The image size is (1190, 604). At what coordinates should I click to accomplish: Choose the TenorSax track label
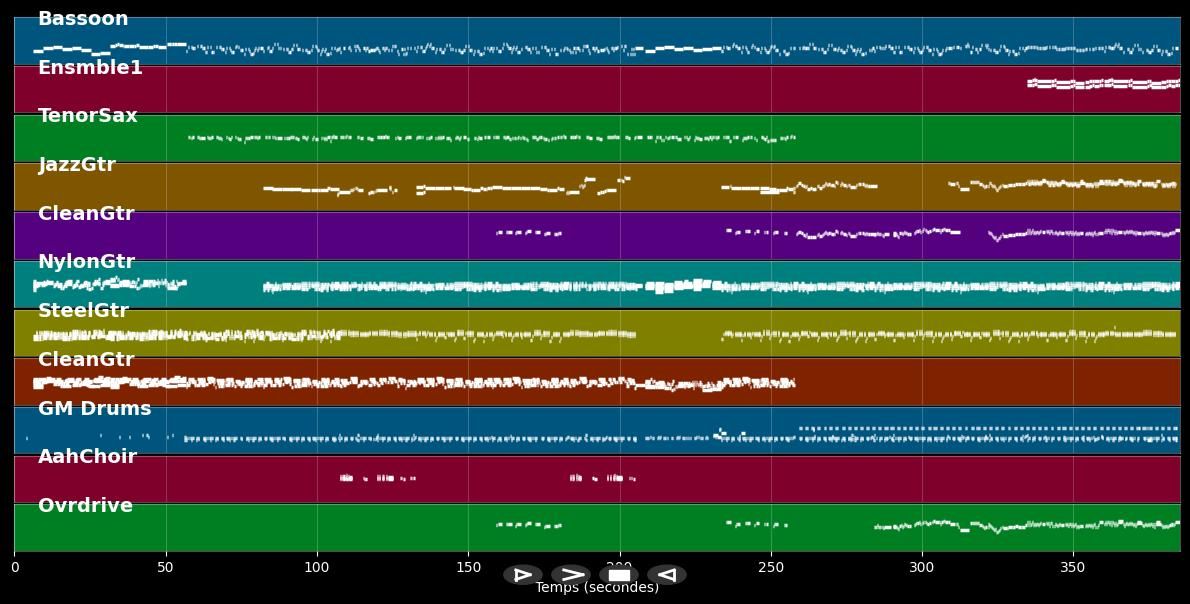(88, 116)
